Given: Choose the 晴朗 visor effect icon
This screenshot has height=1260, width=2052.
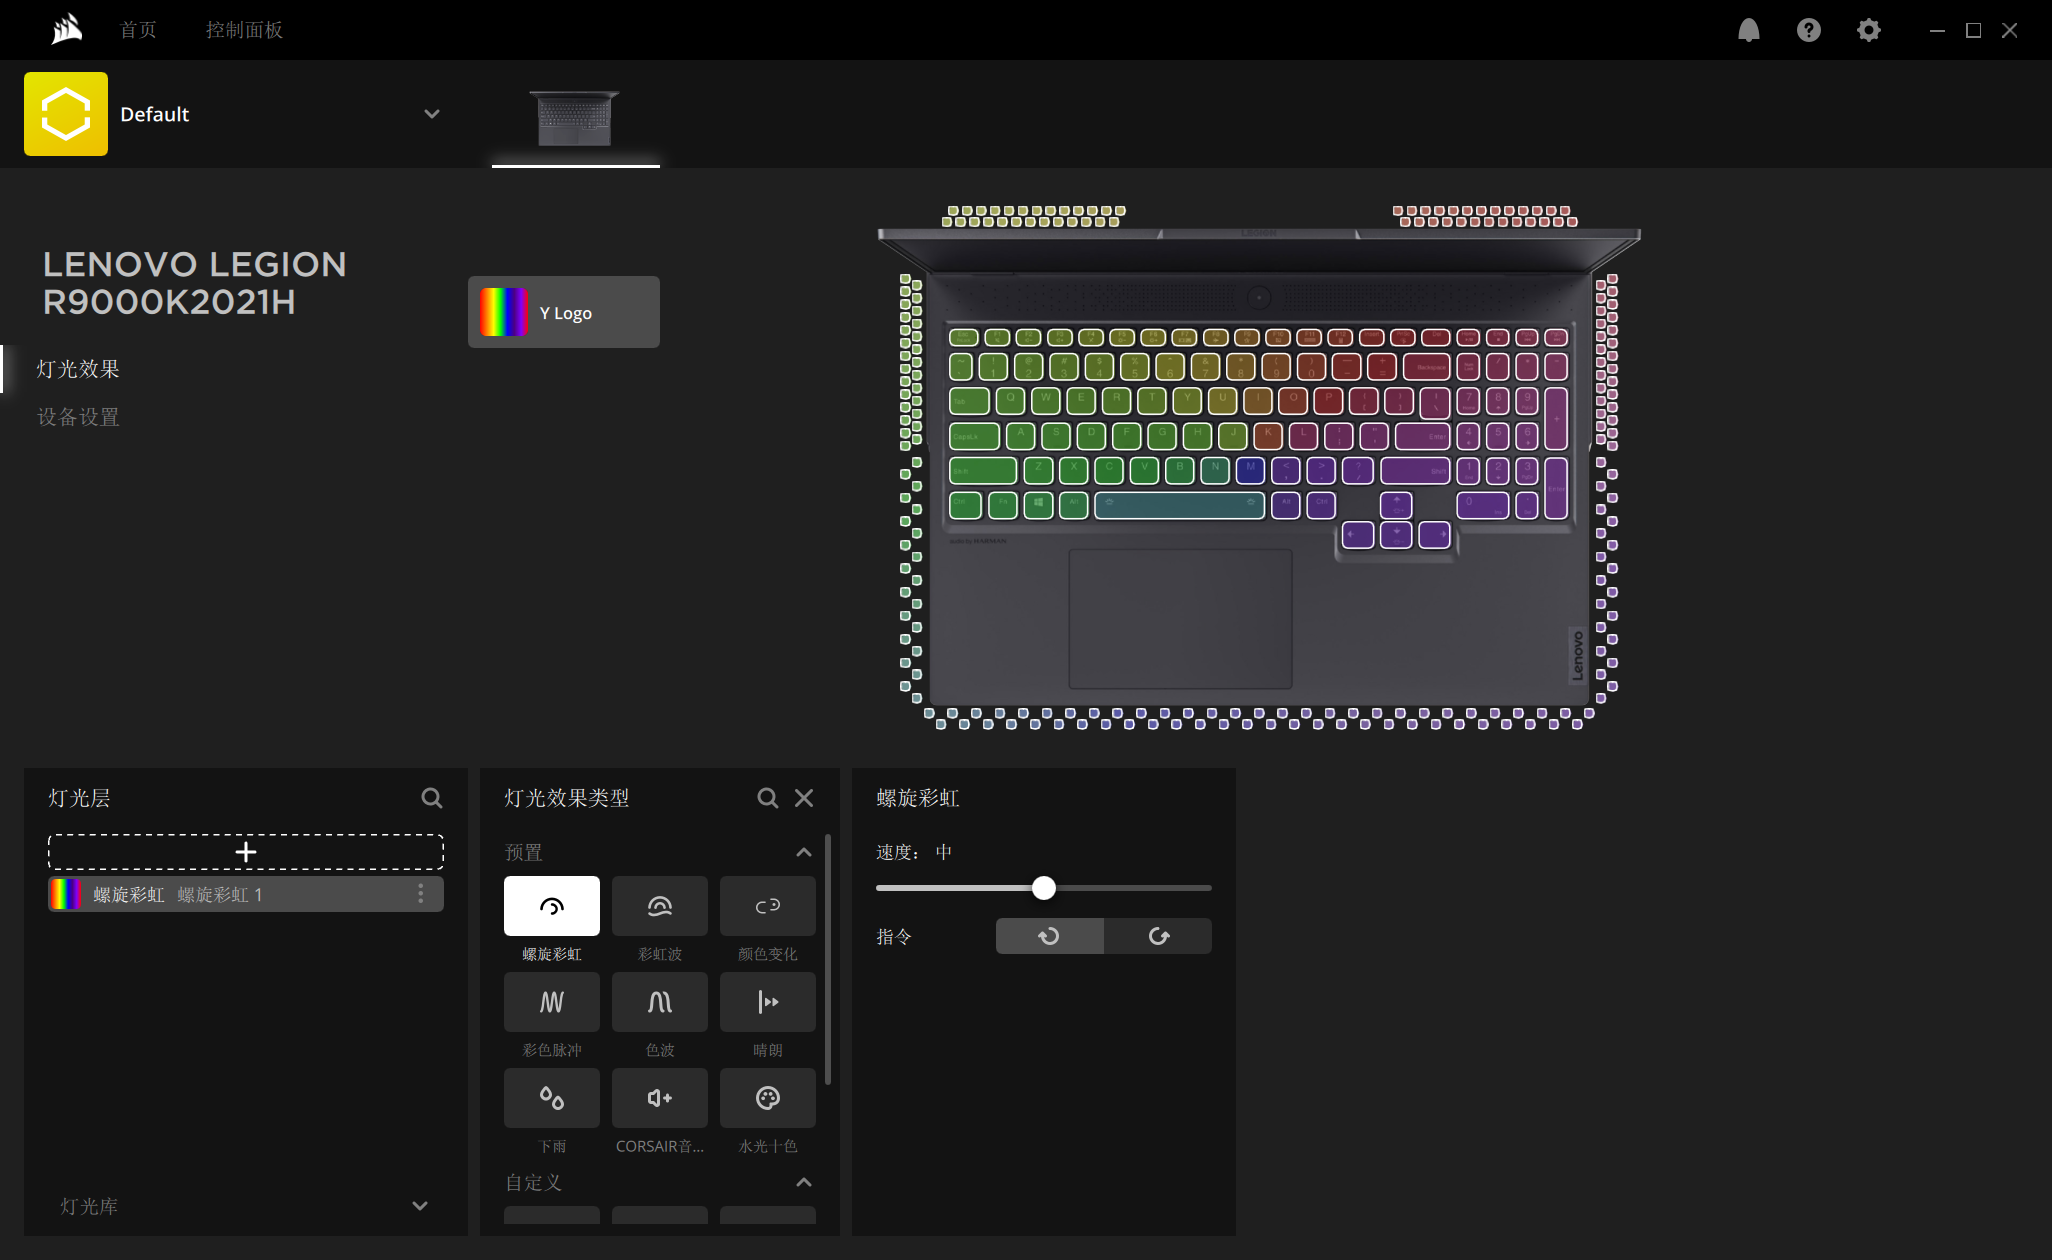Looking at the screenshot, I should pyautogui.click(x=767, y=1002).
